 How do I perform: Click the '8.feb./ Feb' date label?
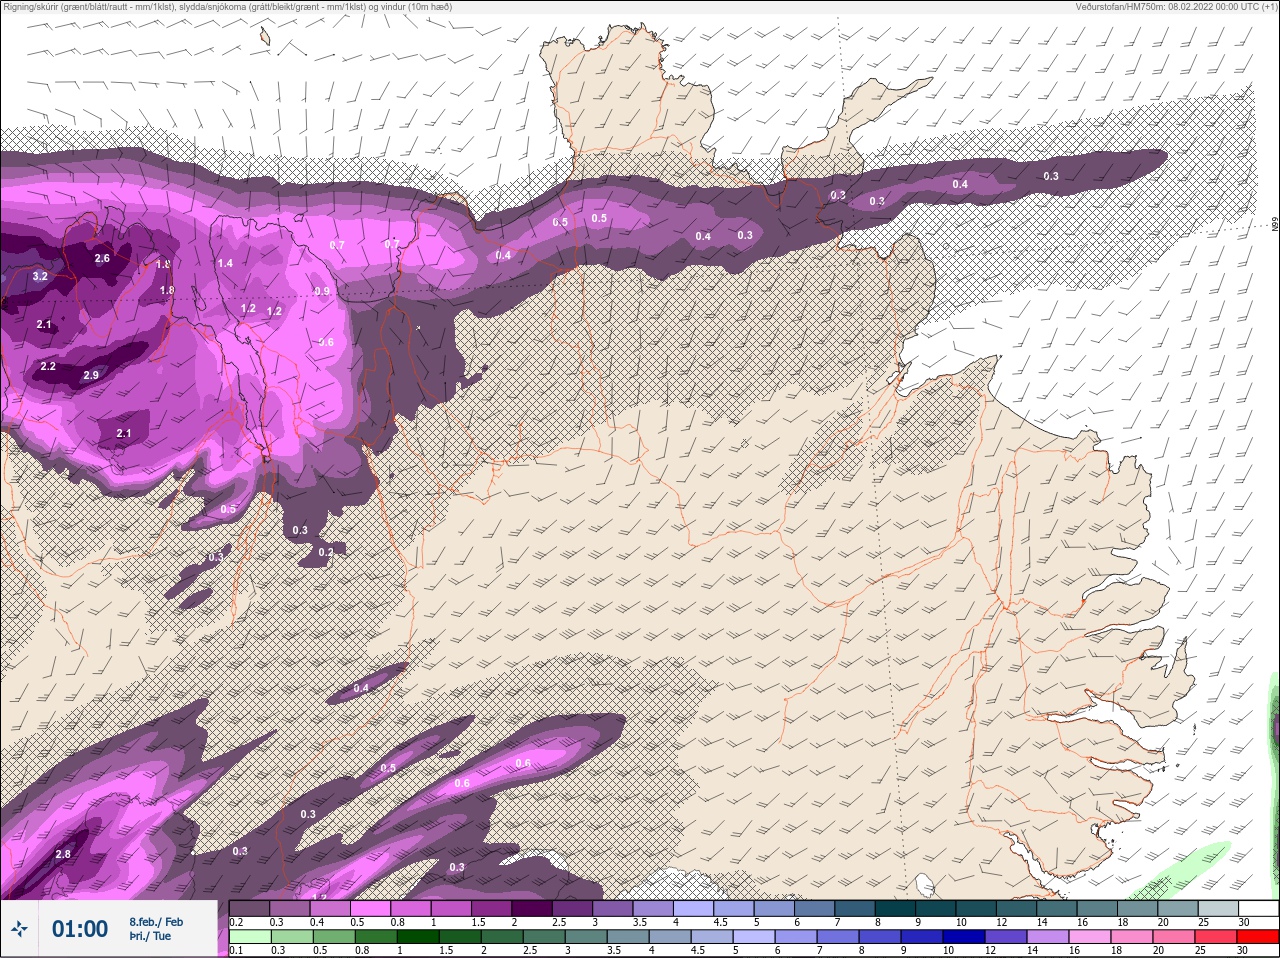(156, 921)
